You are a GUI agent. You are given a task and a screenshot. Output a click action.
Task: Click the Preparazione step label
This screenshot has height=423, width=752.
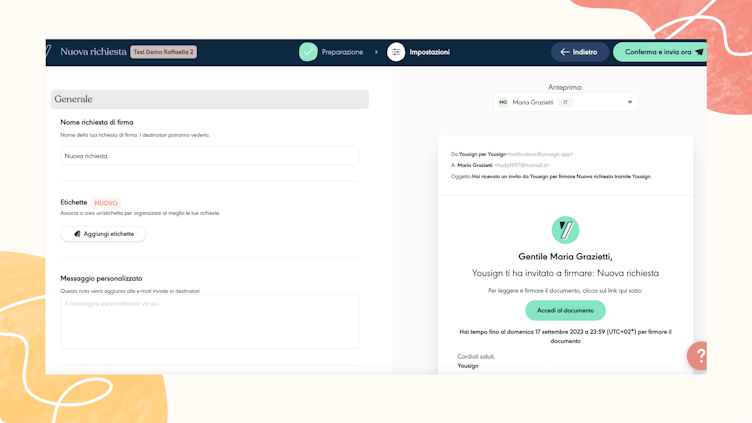[x=342, y=52]
